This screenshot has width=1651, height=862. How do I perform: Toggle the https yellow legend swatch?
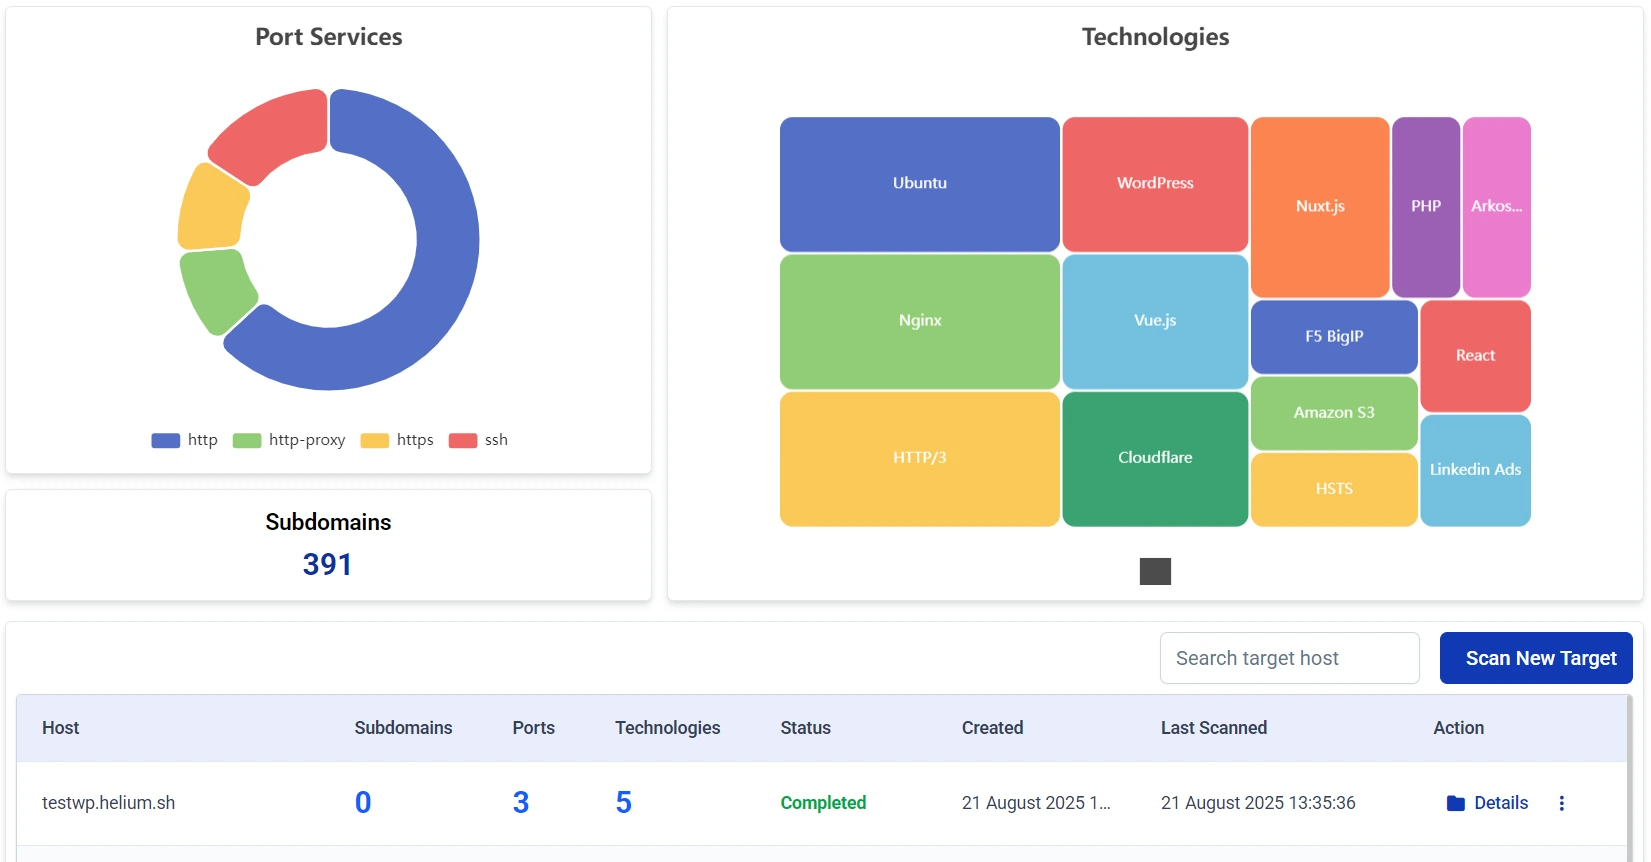[x=375, y=440]
